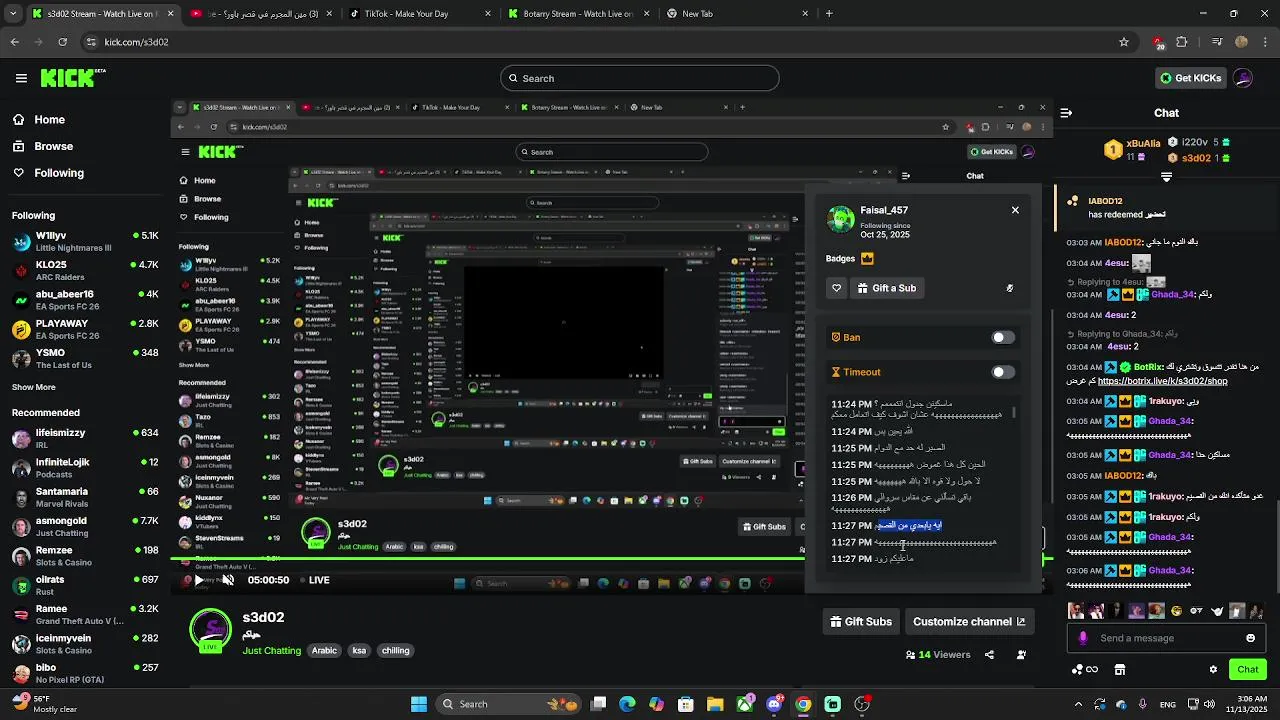Image resolution: width=1280 pixels, height=720 pixels.
Task: Unmute the stream volume
Action: click(228, 580)
